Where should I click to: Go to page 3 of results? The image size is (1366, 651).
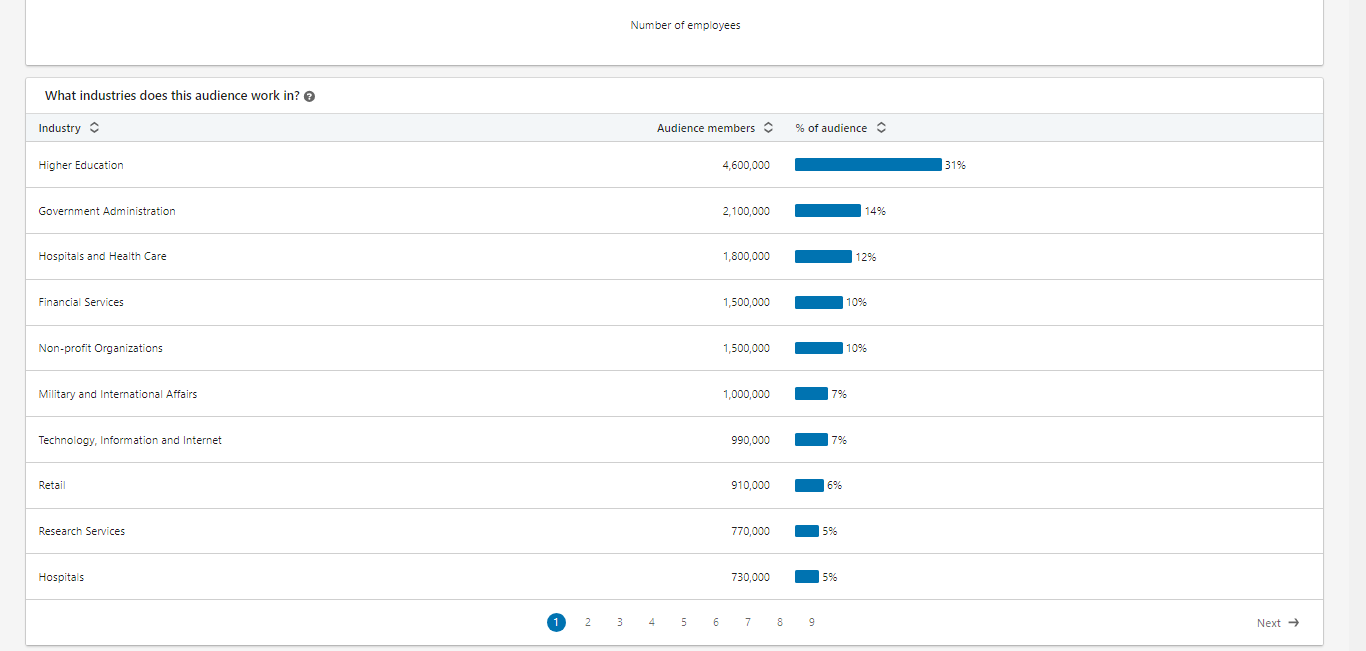[620, 623]
